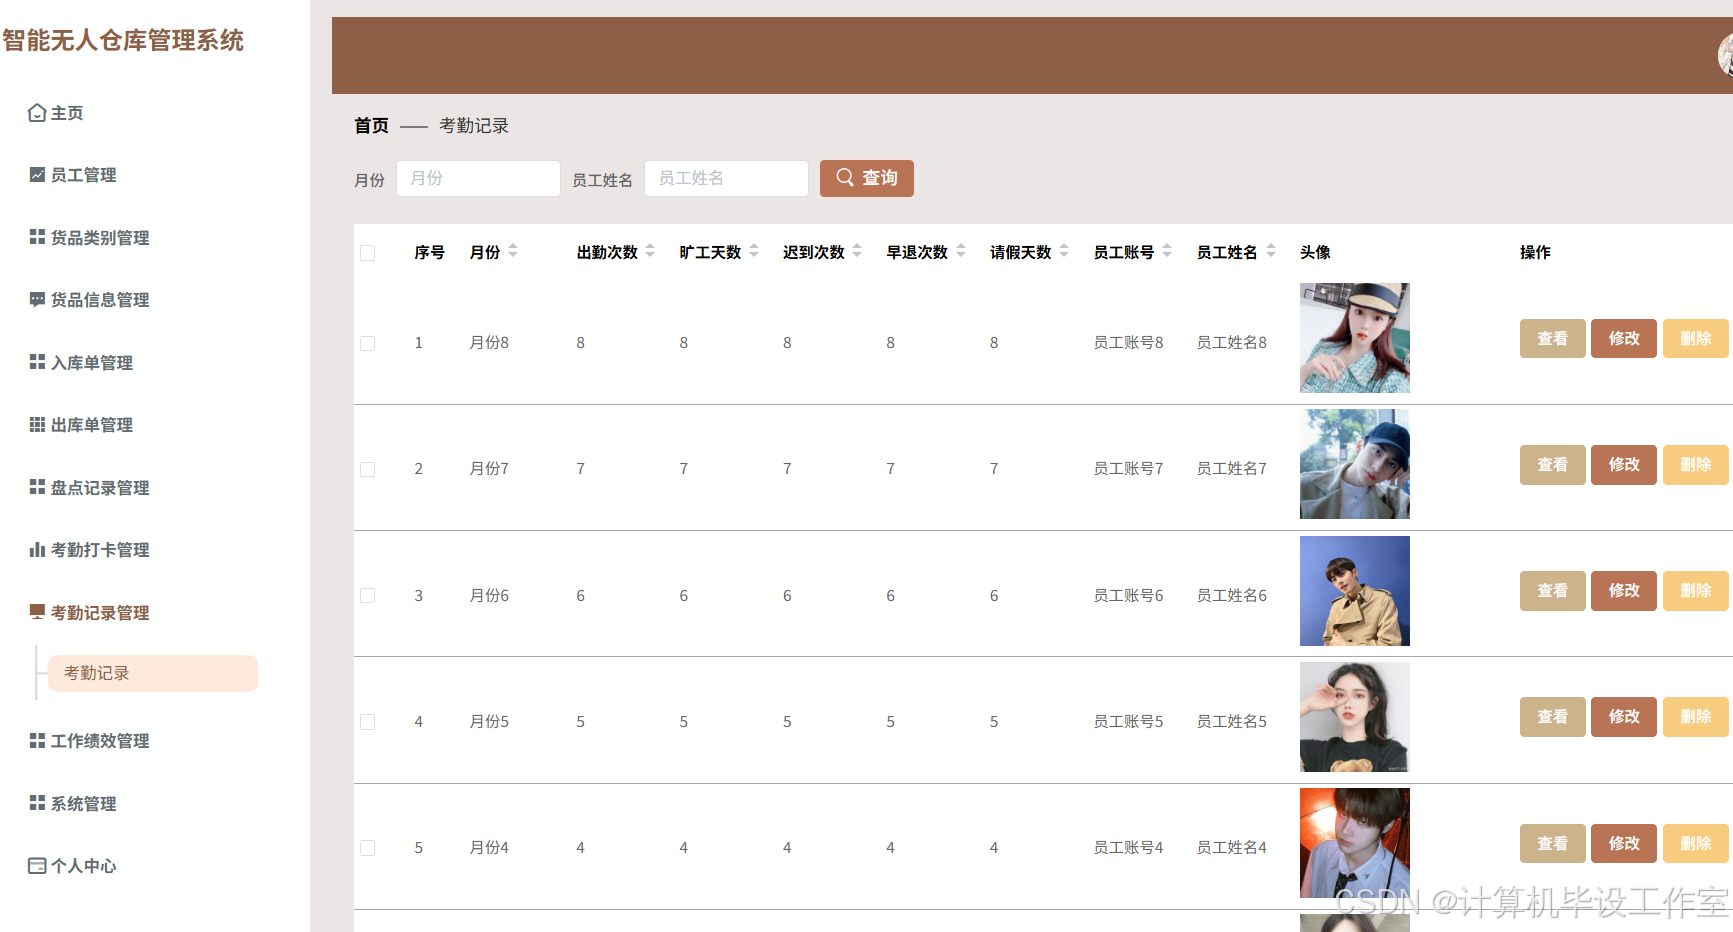
Task: Click the chat icon beside 货品信息管理
Action: (37, 300)
